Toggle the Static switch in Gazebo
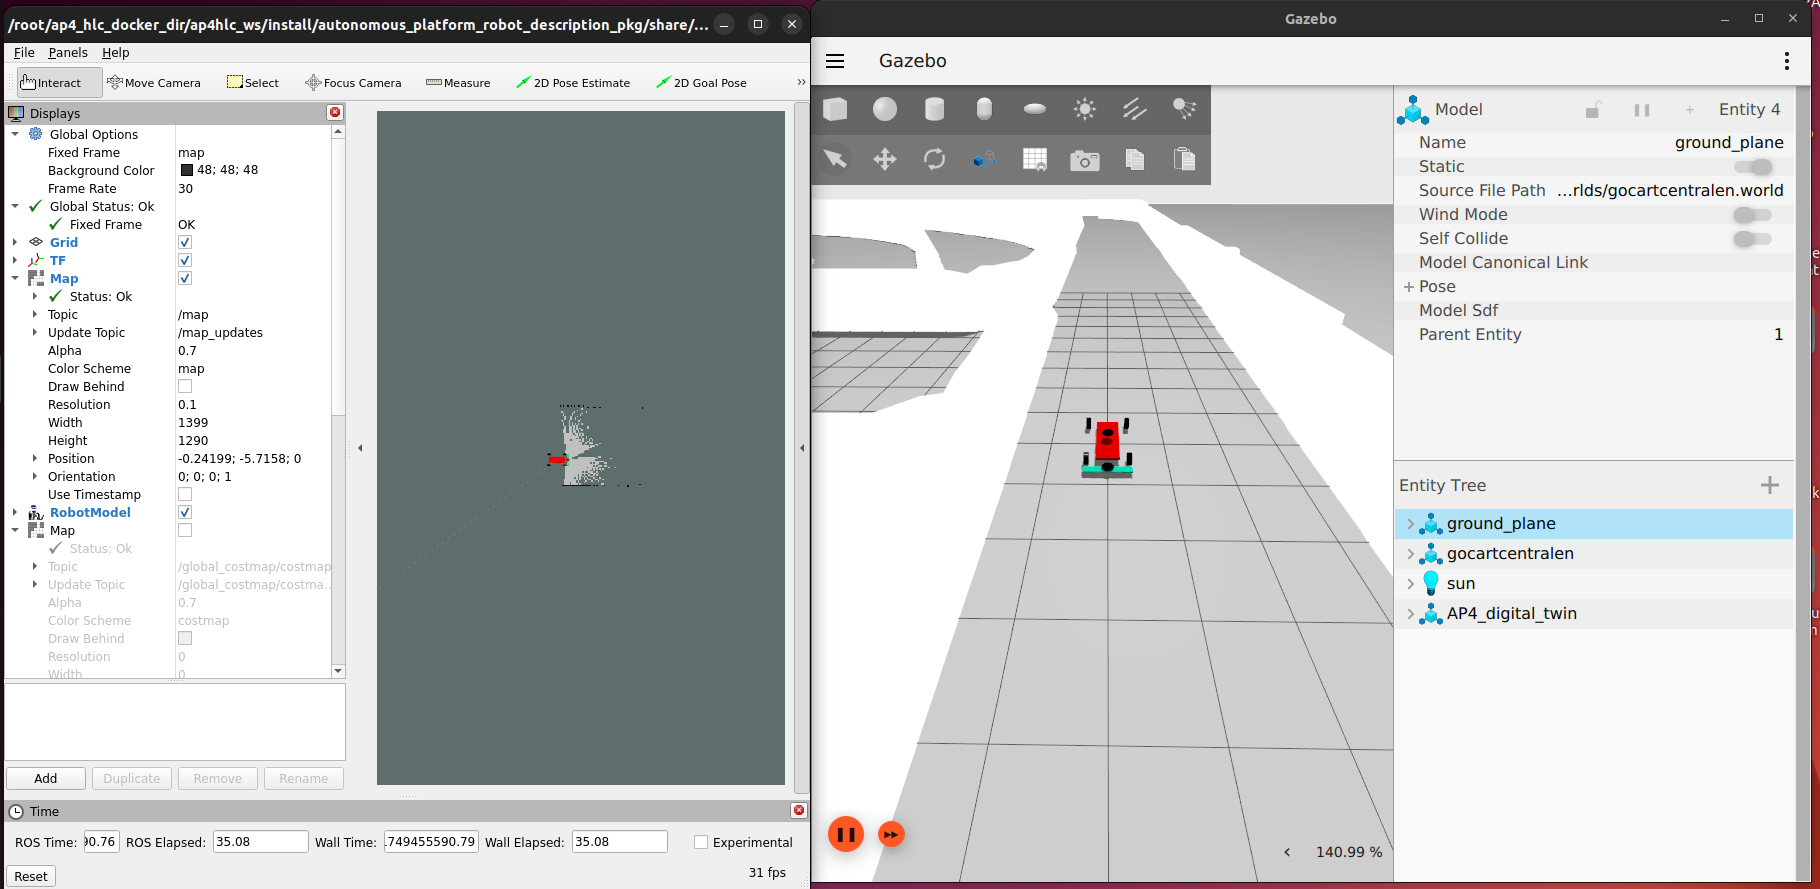This screenshot has height=889, width=1820. coord(1753,167)
